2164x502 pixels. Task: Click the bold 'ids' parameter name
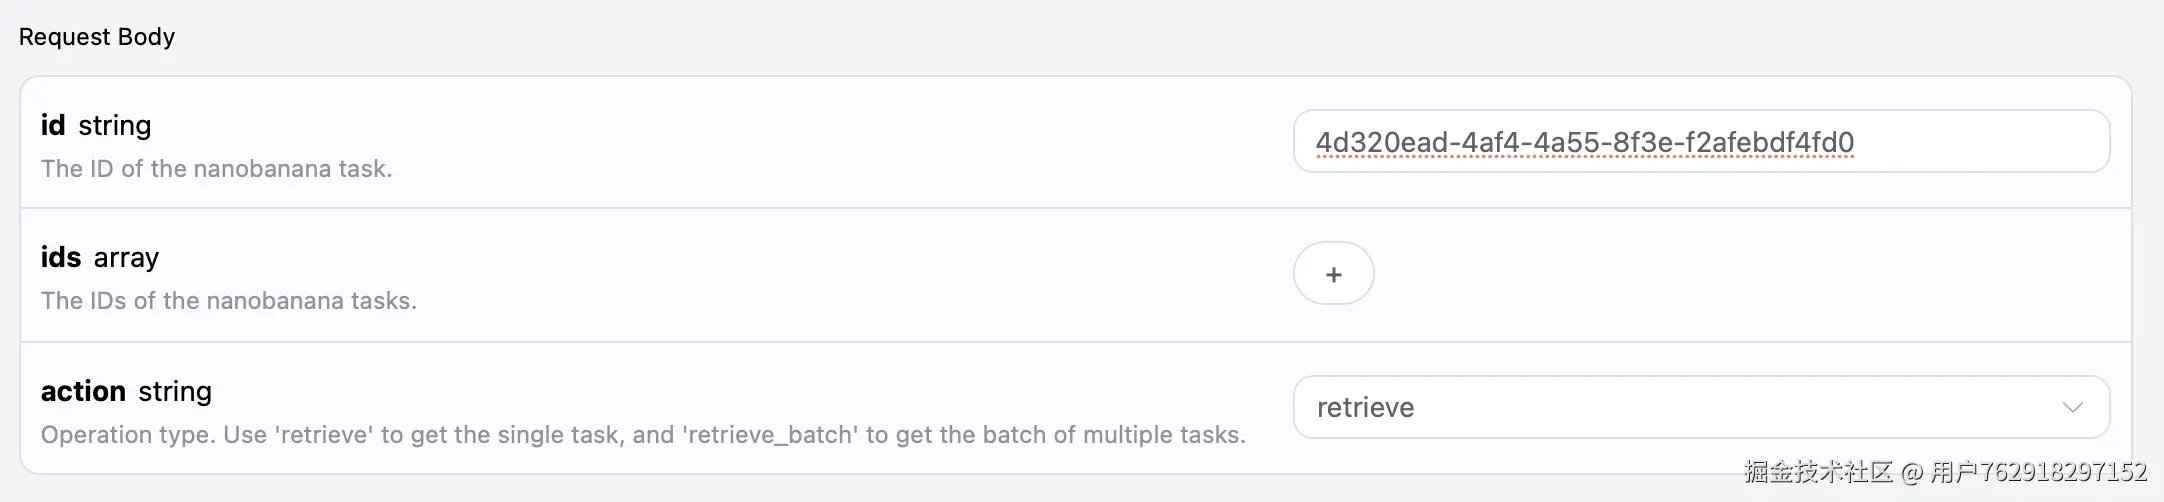tap(61, 257)
